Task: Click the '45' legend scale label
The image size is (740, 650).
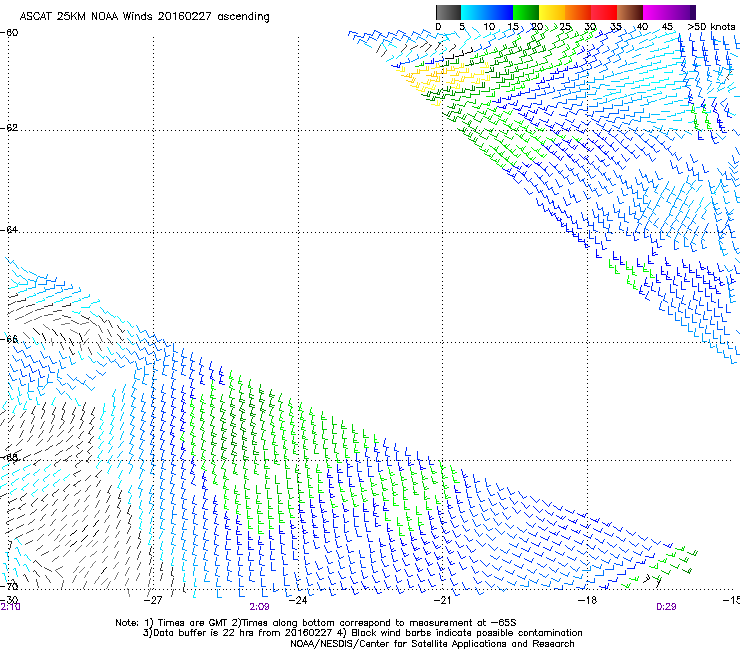Action: 667,26
